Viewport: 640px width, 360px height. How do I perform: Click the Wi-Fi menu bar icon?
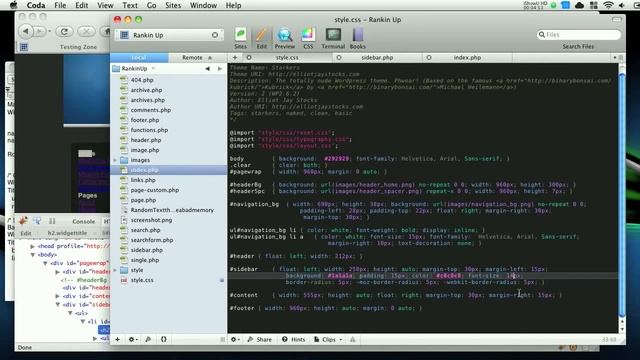[608, 5]
